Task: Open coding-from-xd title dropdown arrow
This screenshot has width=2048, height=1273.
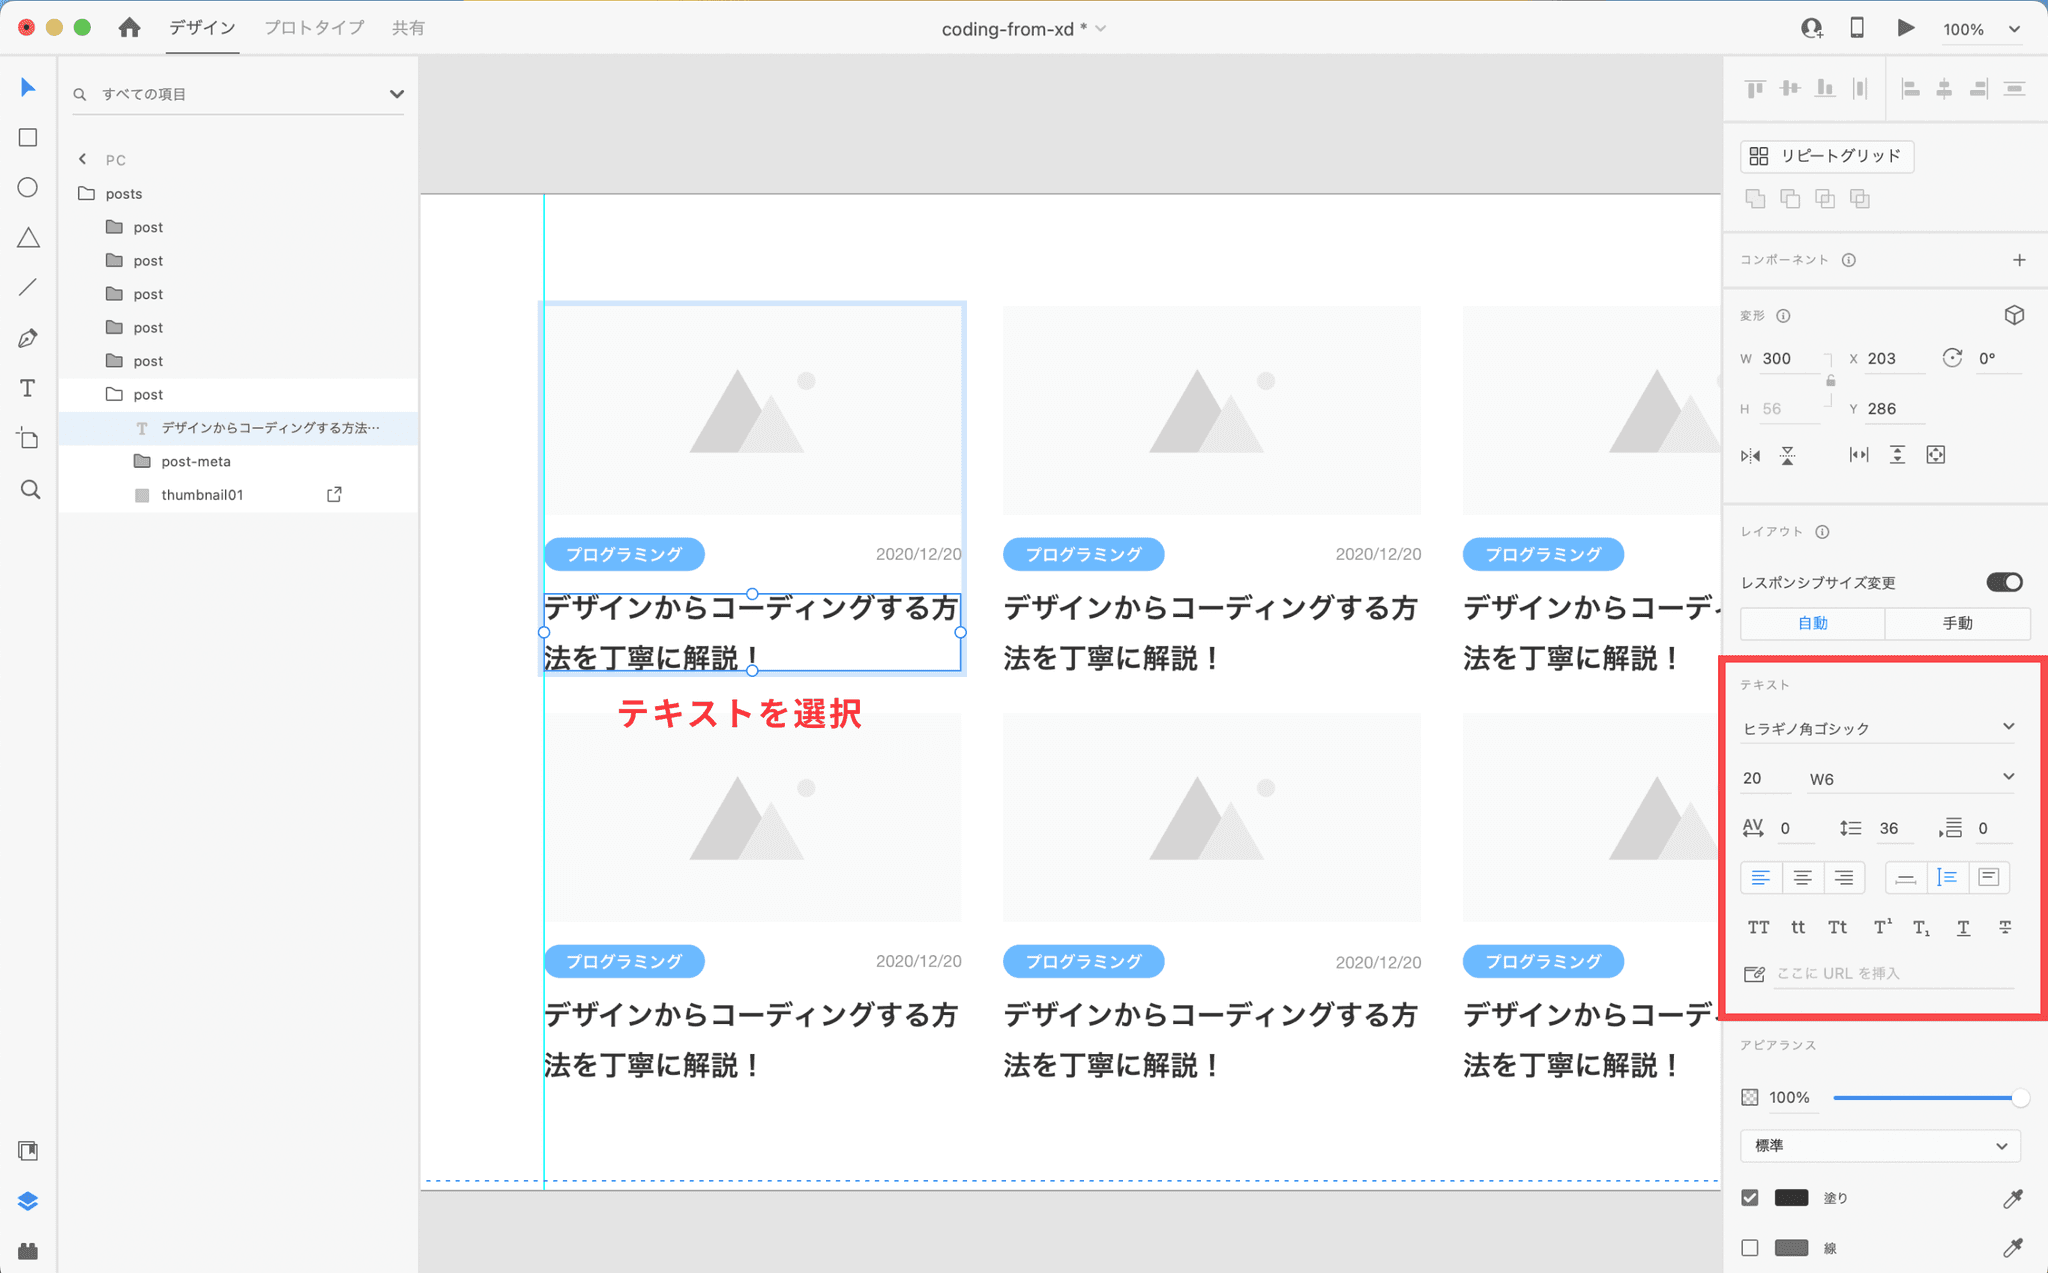Action: coord(1101,29)
